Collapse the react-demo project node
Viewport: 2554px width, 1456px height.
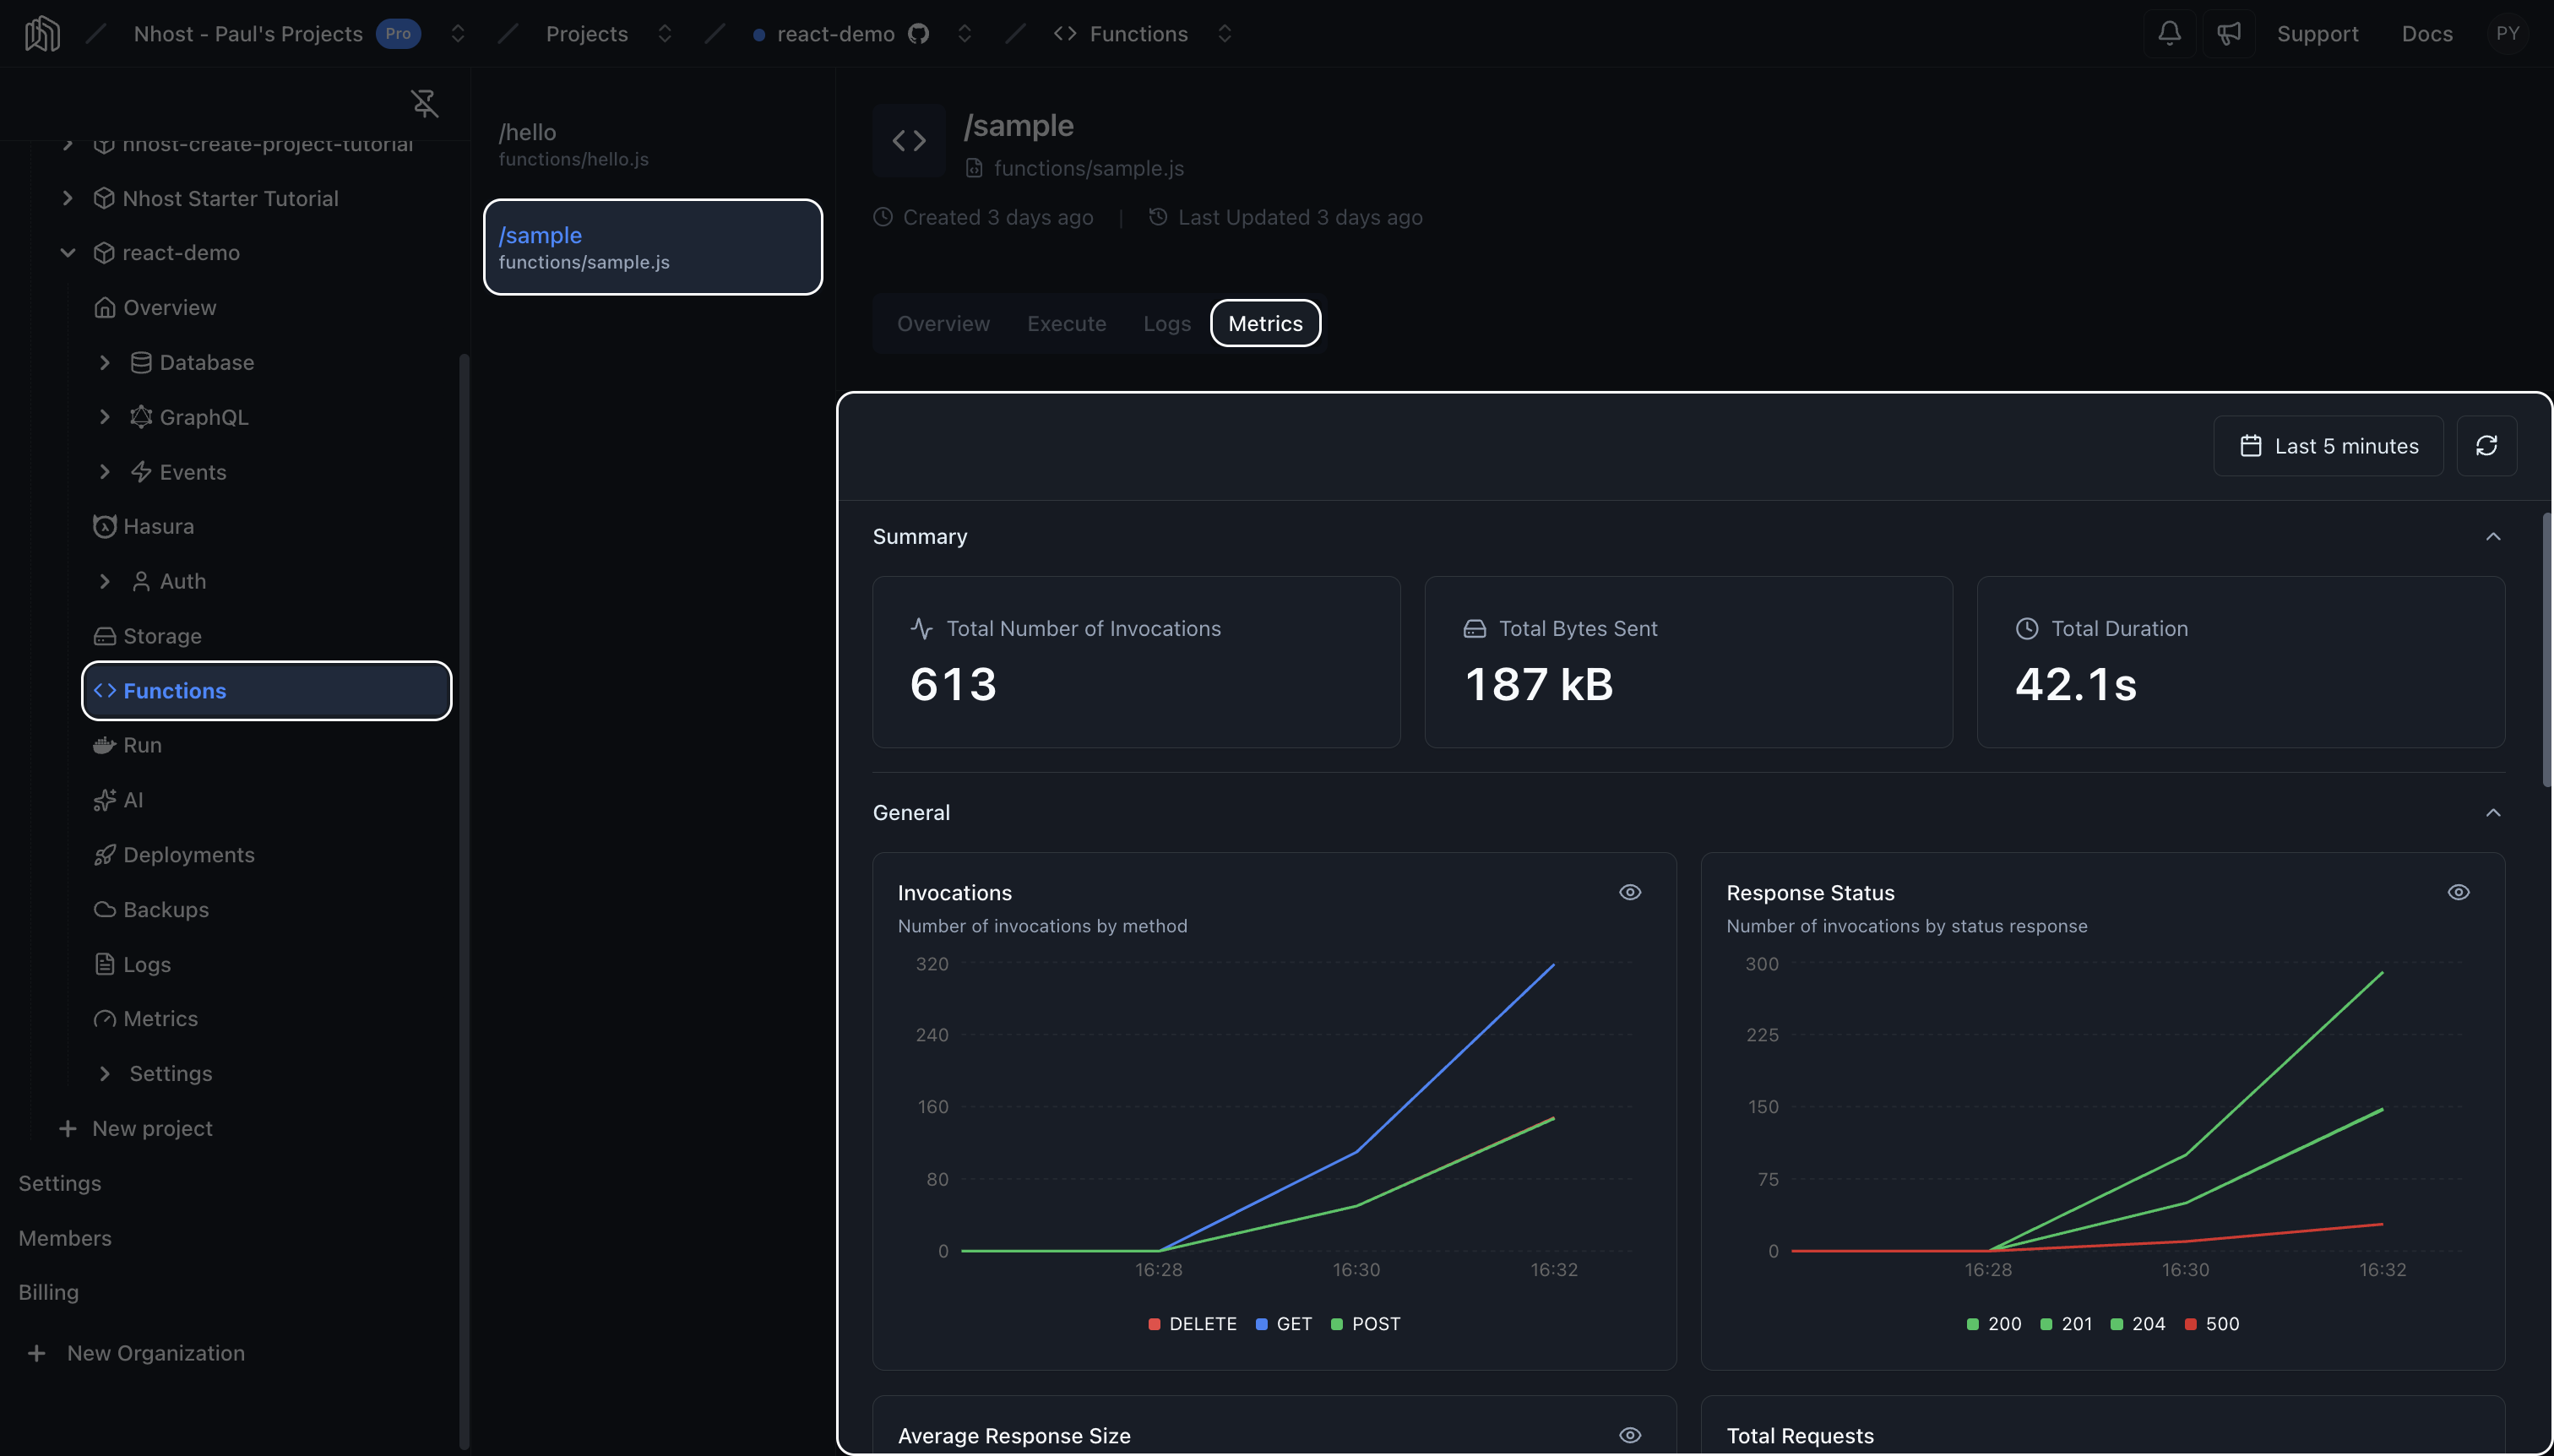coord(67,253)
